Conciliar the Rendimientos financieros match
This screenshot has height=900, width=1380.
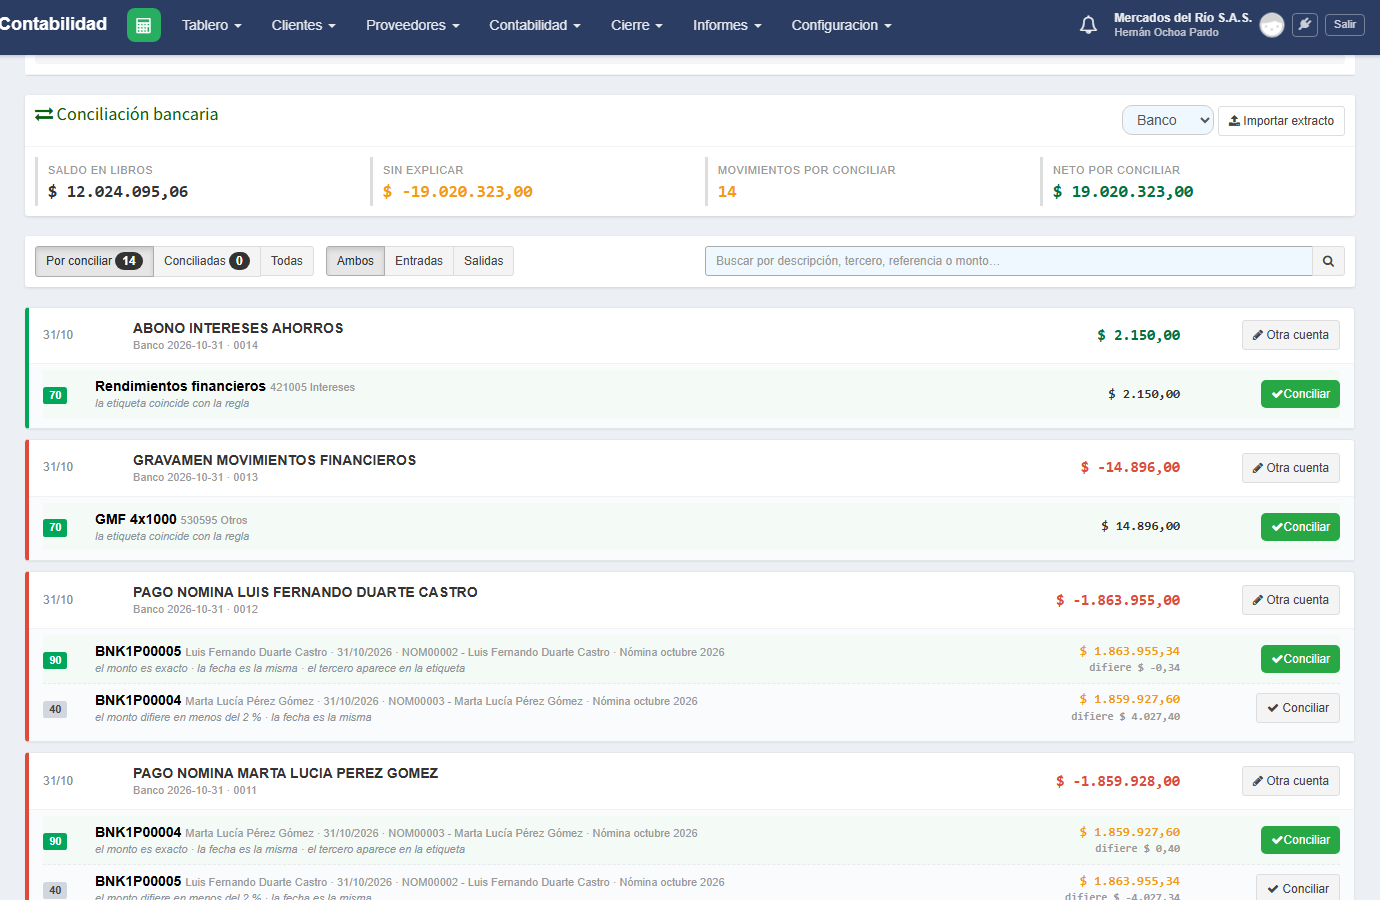pos(1300,394)
